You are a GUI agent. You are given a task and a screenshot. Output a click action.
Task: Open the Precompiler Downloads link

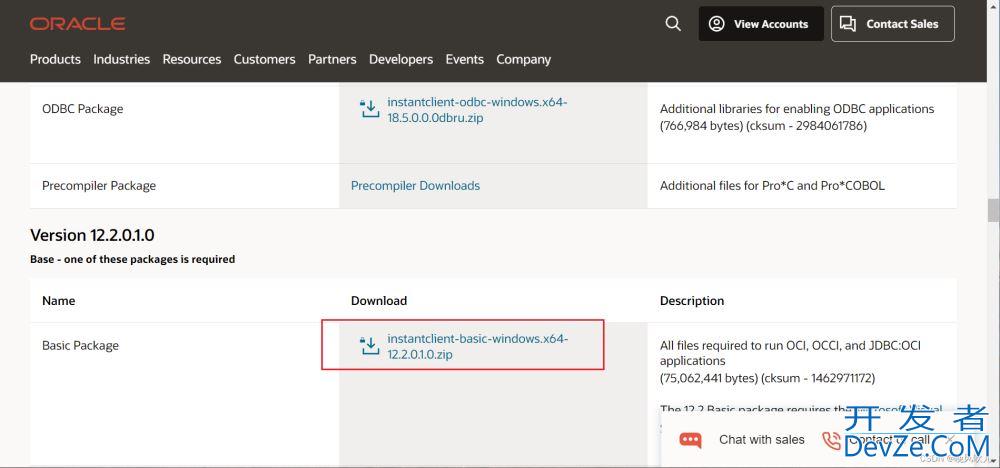(x=415, y=186)
